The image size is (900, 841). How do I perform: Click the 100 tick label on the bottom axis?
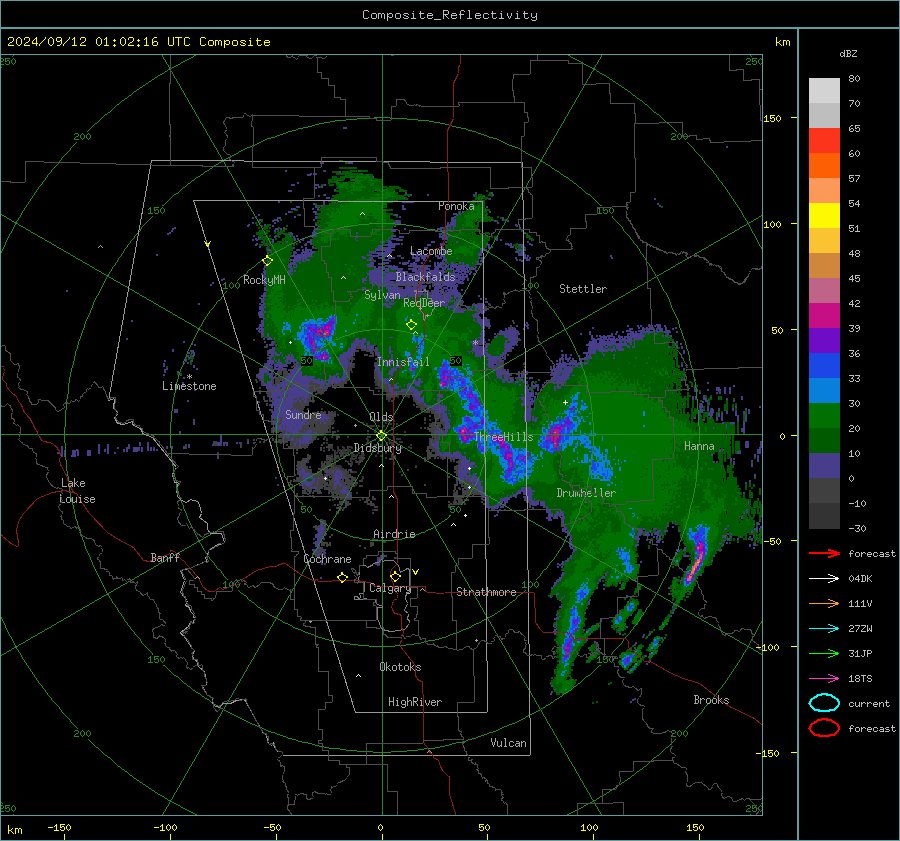click(x=589, y=828)
